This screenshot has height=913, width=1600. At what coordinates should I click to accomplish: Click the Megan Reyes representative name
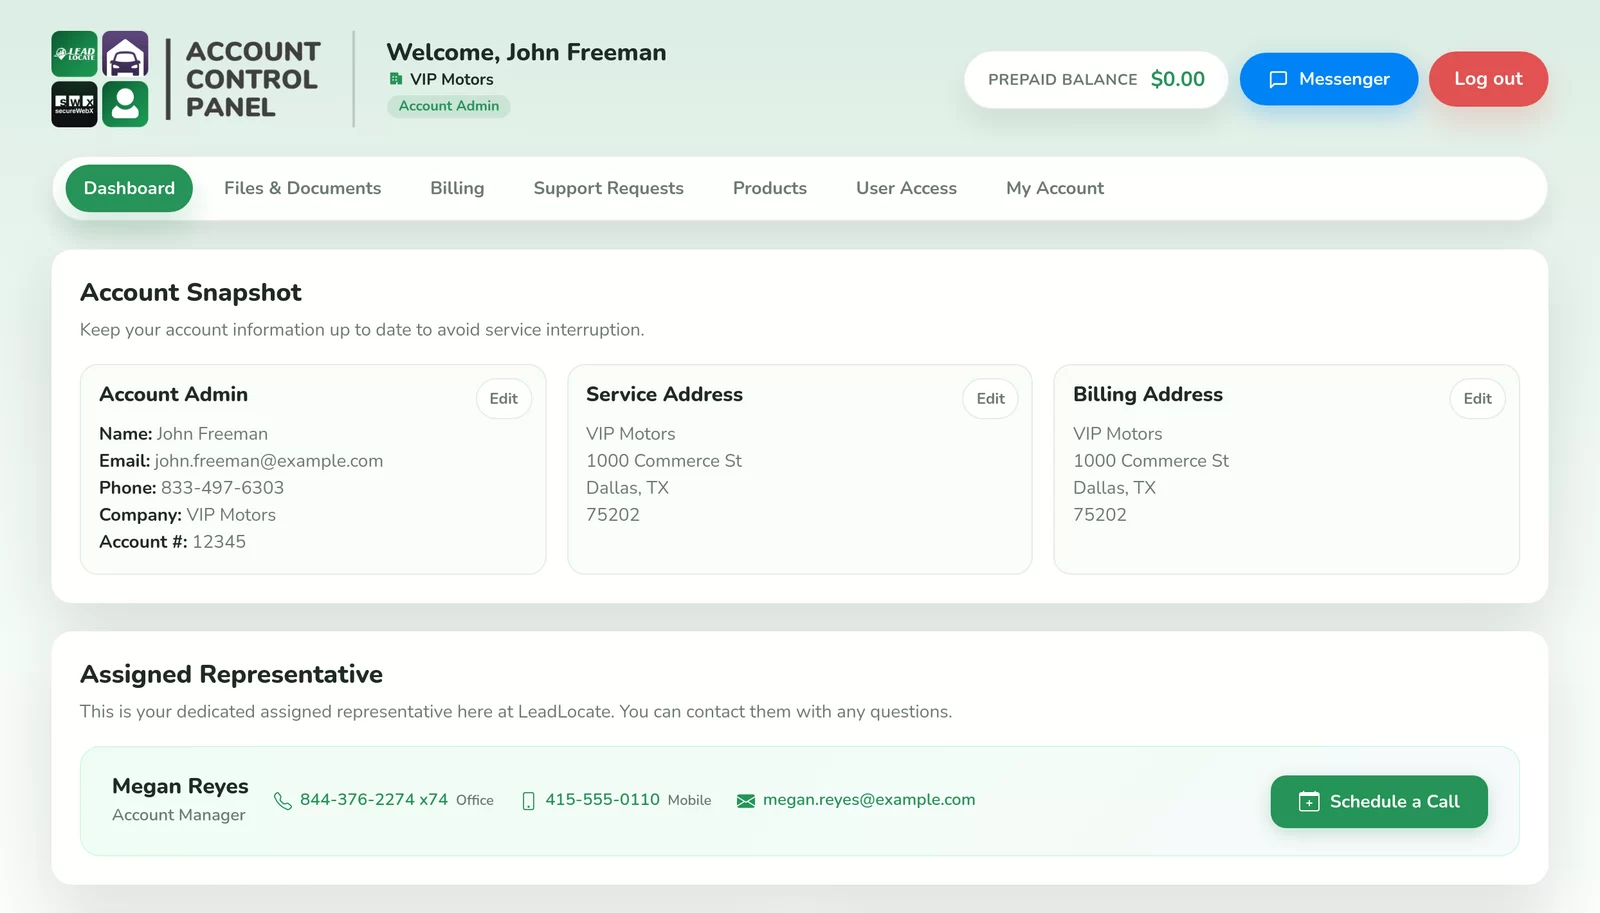[x=180, y=786]
